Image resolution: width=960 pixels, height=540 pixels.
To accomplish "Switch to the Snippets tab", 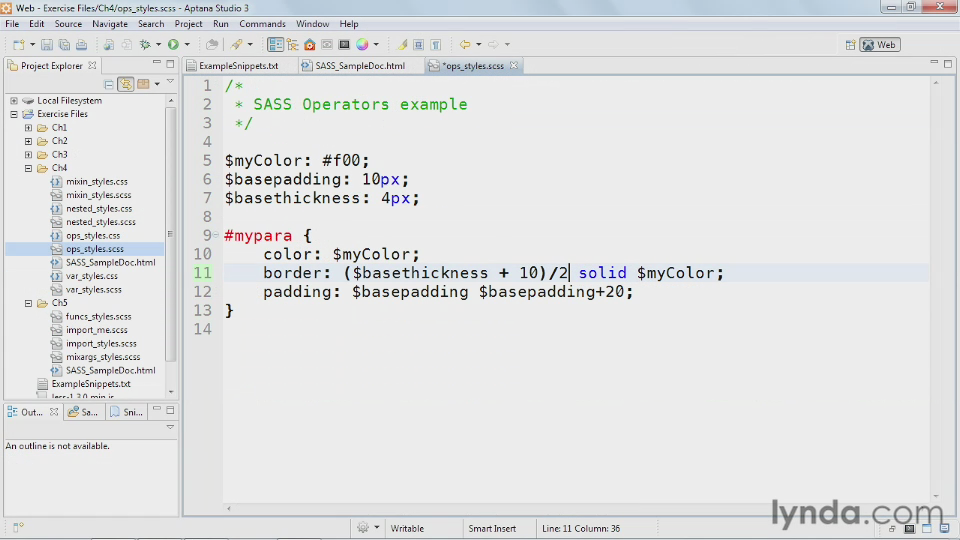I will (x=127, y=412).
